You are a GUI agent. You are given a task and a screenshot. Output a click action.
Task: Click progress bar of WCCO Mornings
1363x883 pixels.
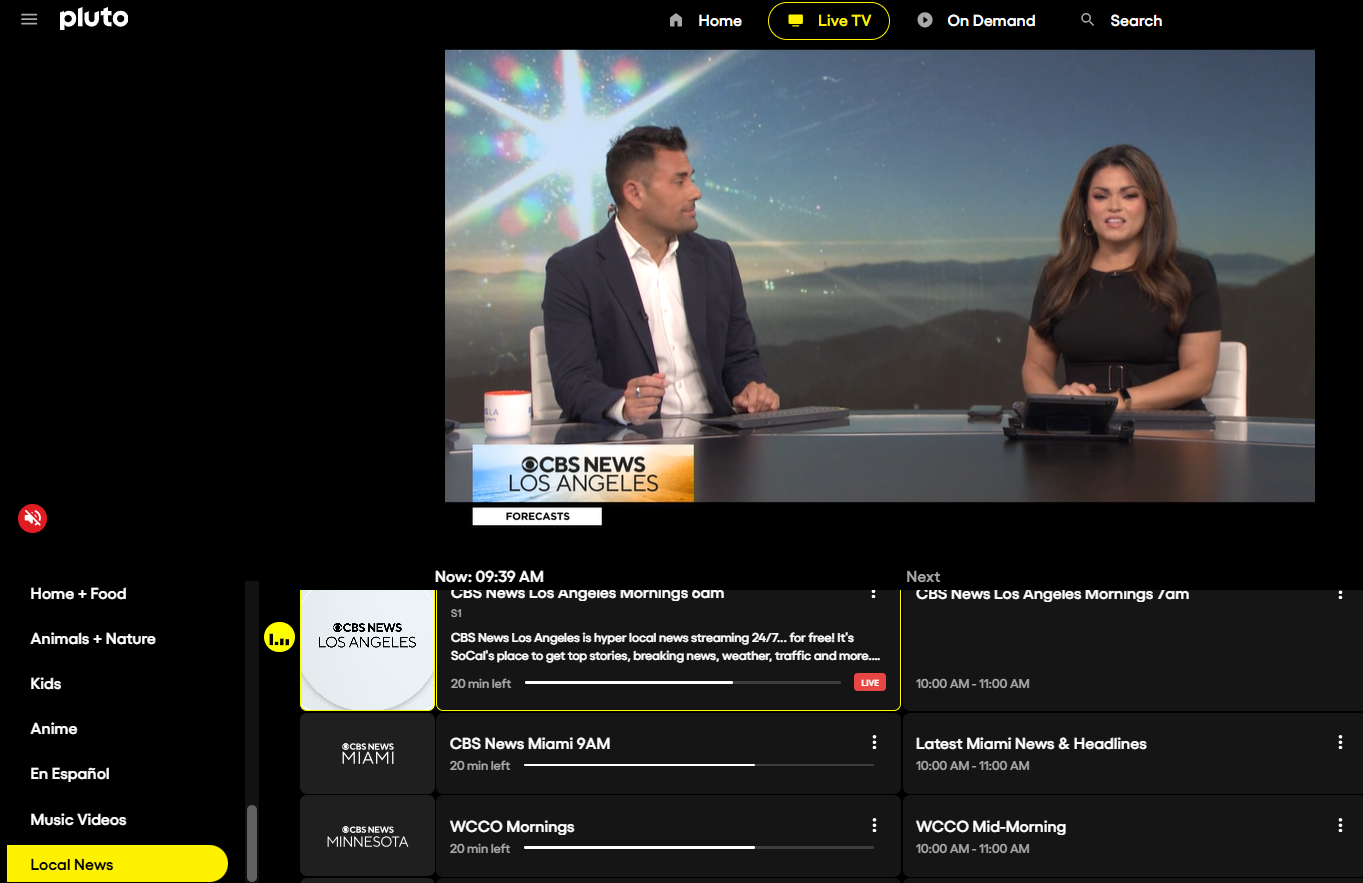pos(699,848)
